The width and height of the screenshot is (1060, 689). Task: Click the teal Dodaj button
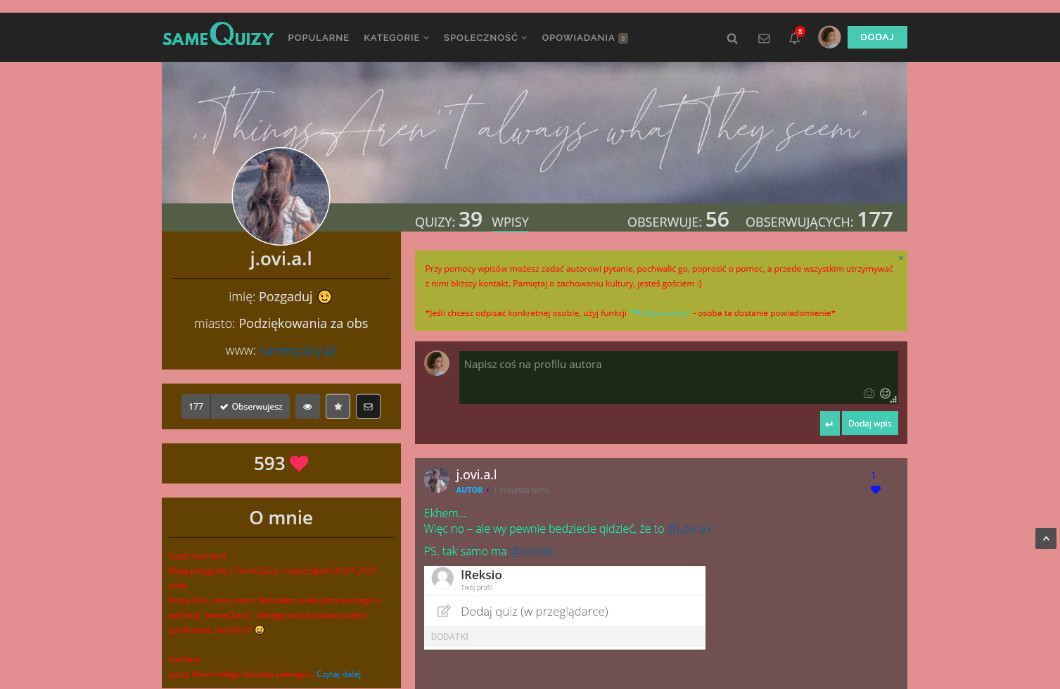pyautogui.click(x=876, y=37)
